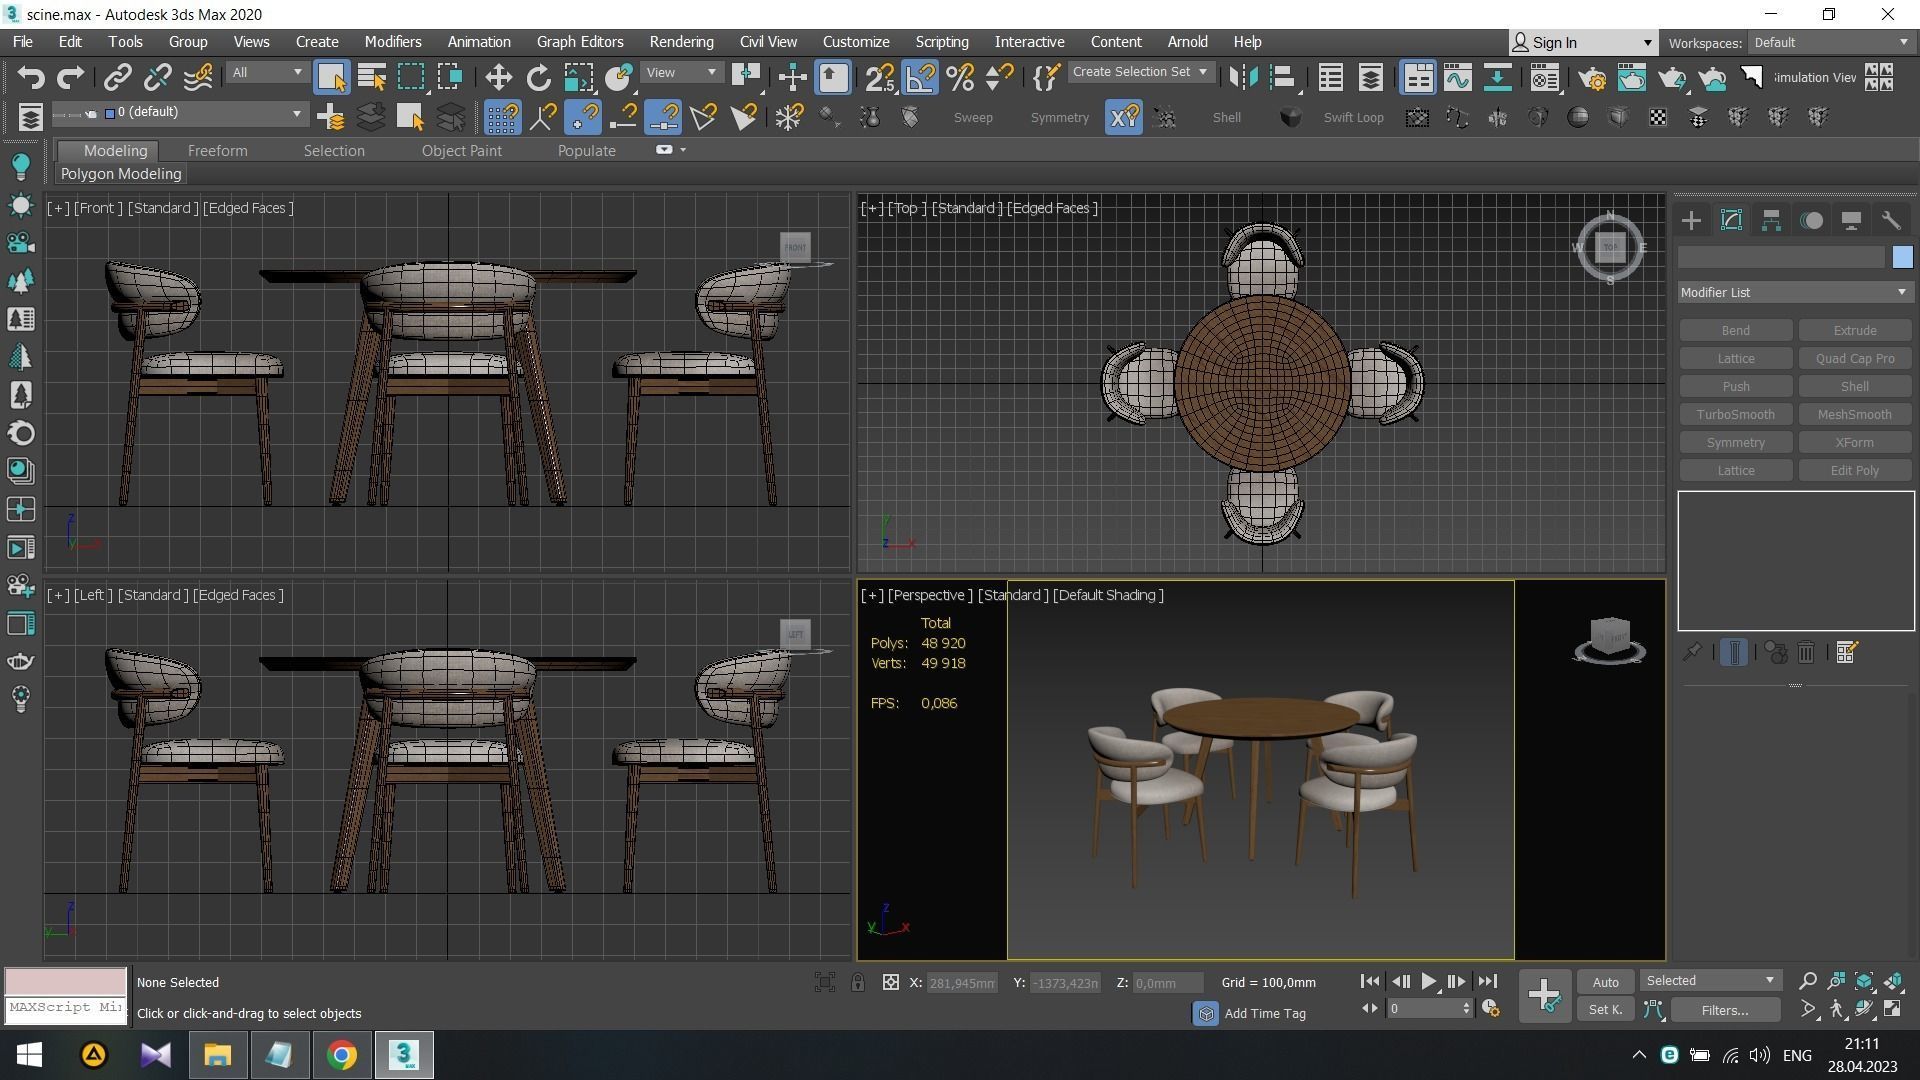Open the Selected key filter dropdown
Screen dimensions: 1920x1080
[x=1710, y=981]
